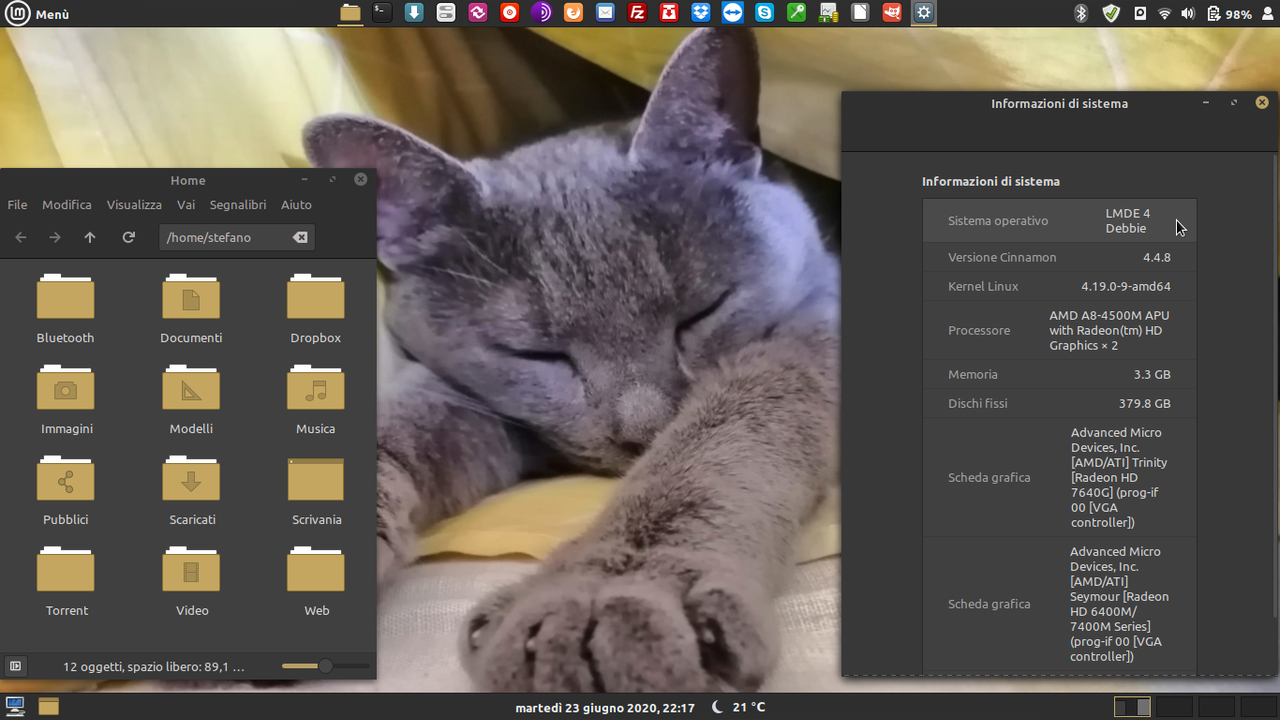Open the files launcher in the top panel

pos(349,13)
